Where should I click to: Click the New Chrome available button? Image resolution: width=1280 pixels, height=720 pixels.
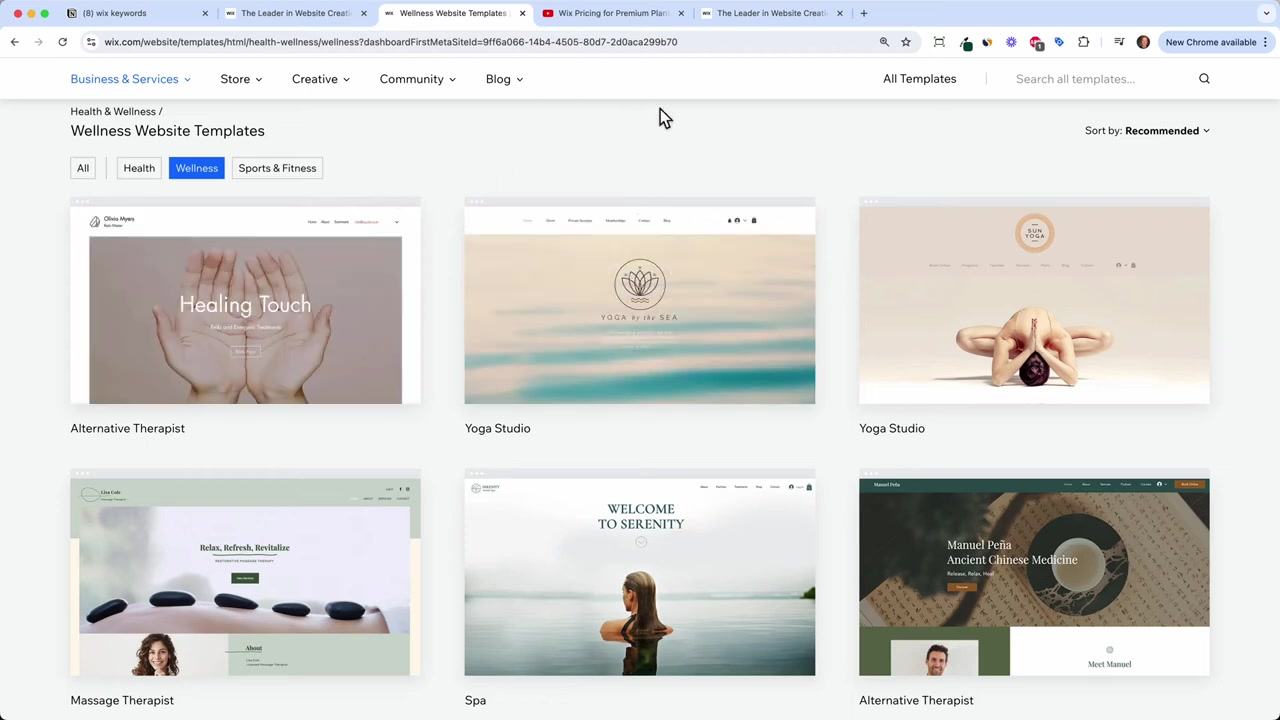[x=1210, y=42]
